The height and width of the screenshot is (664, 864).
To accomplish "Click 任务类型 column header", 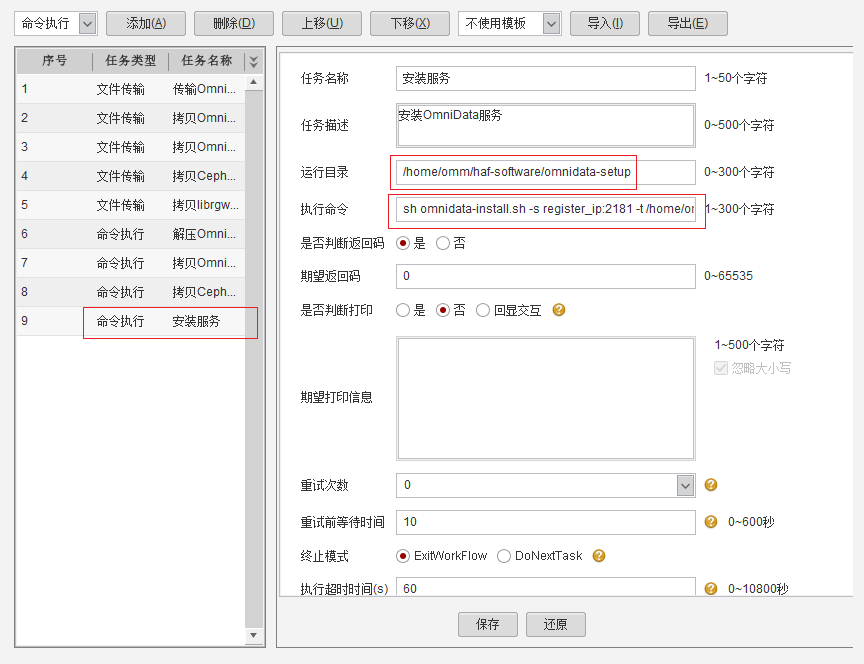I will [131, 61].
